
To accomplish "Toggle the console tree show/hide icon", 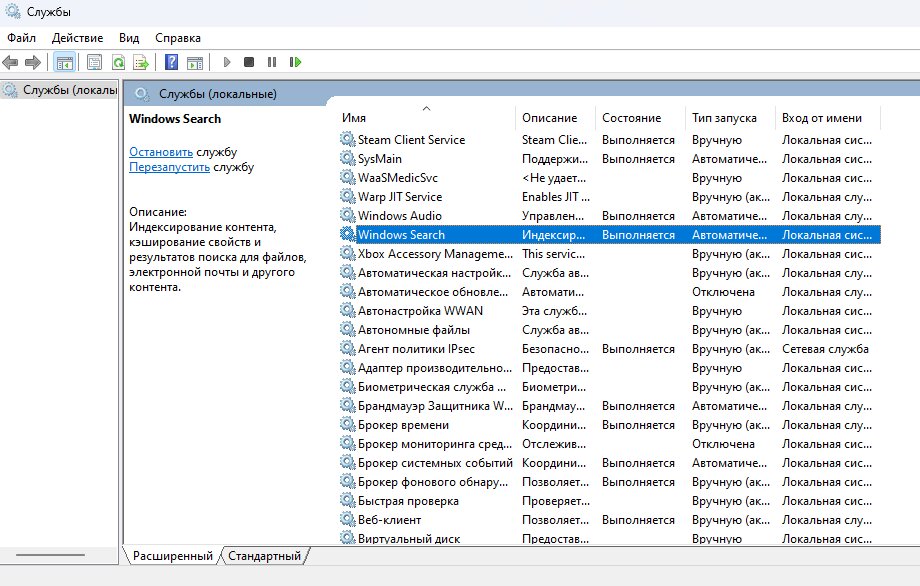I will point(65,62).
